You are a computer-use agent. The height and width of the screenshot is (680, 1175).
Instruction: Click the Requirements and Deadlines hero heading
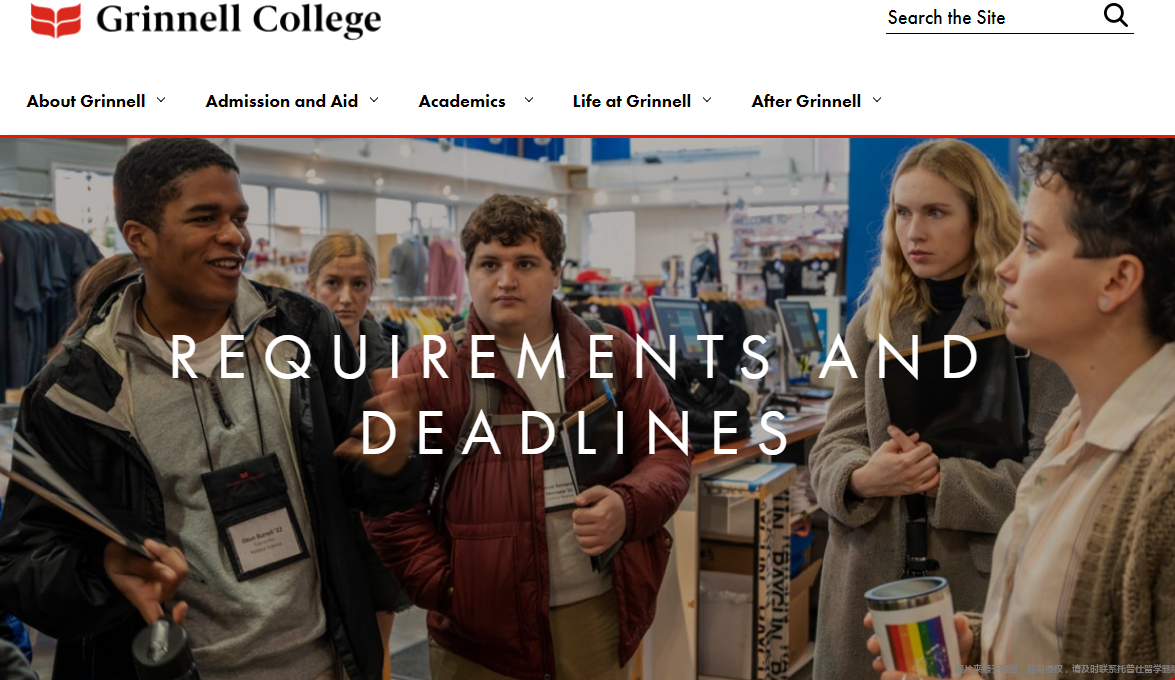pos(575,394)
